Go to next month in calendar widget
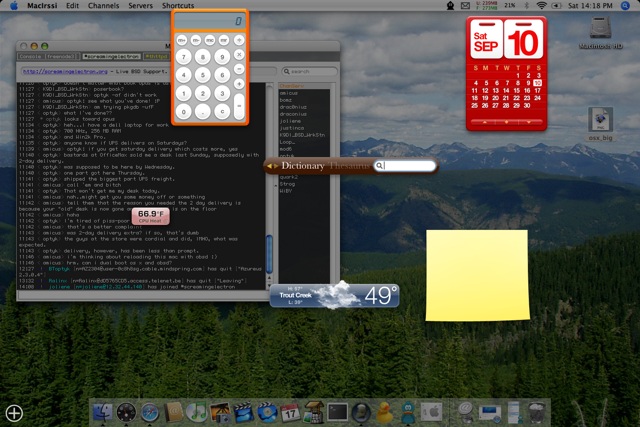Image resolution: width=640 pixels, height=427 pixels. pyautogui.click(x=529, y=122)
